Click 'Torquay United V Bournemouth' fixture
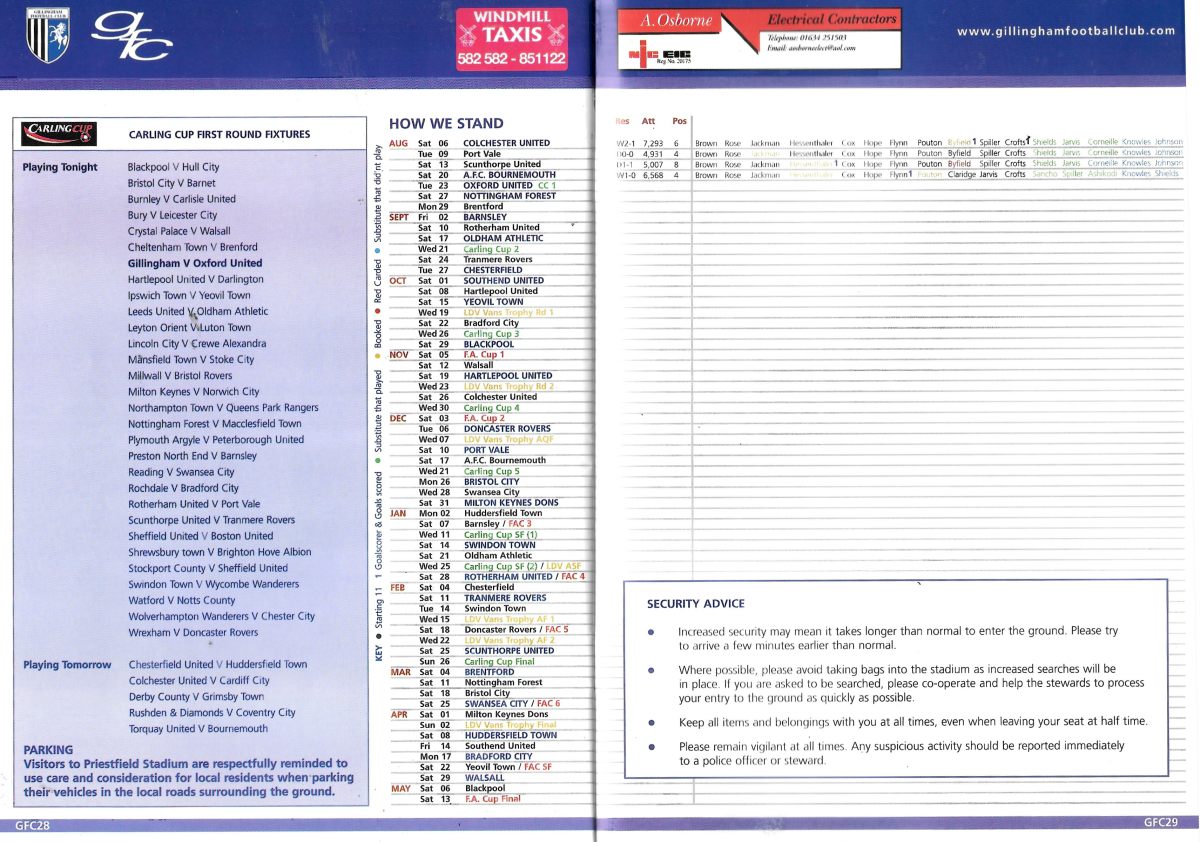Viewport: 1200px width, 842px height. point(198,728)
